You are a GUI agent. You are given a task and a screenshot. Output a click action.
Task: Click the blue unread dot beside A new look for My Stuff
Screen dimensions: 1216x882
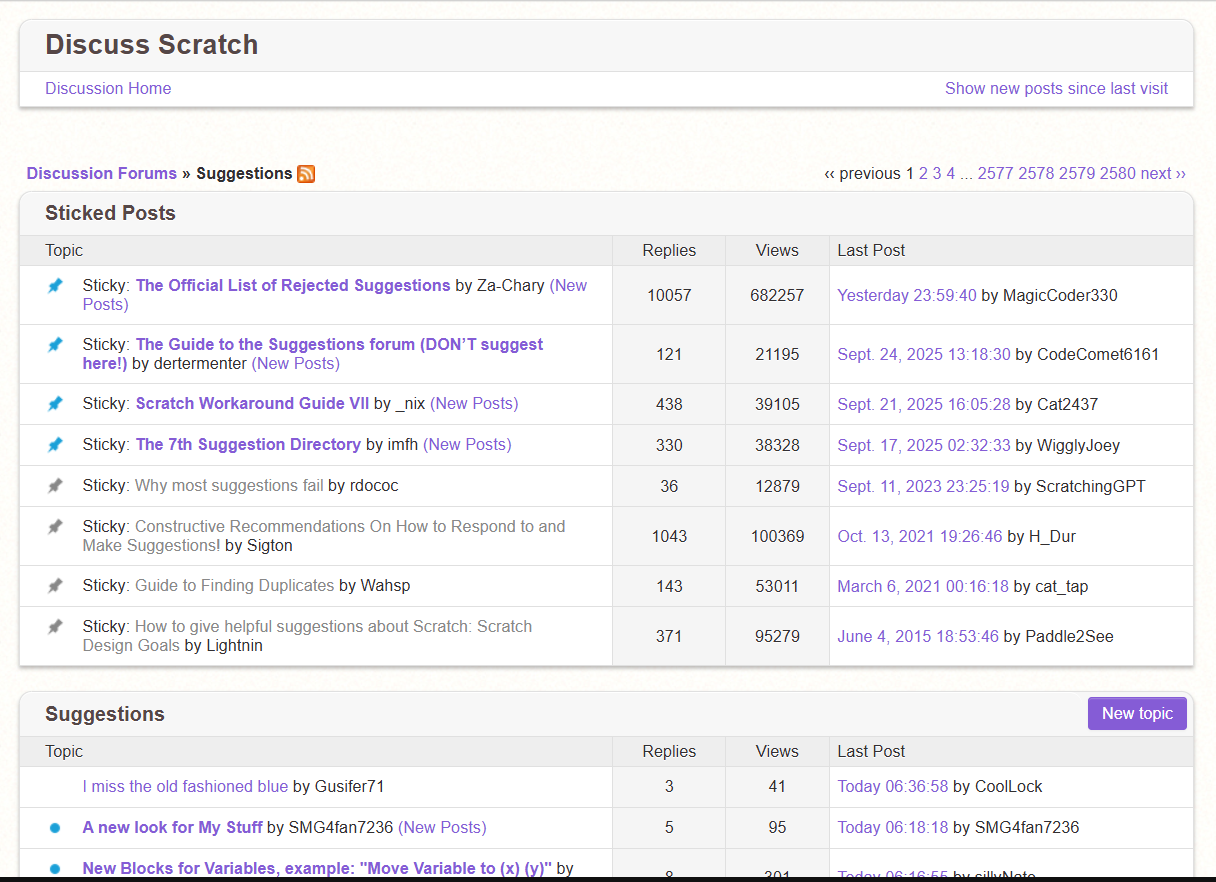pyautogui.click(x=55, y=828)
